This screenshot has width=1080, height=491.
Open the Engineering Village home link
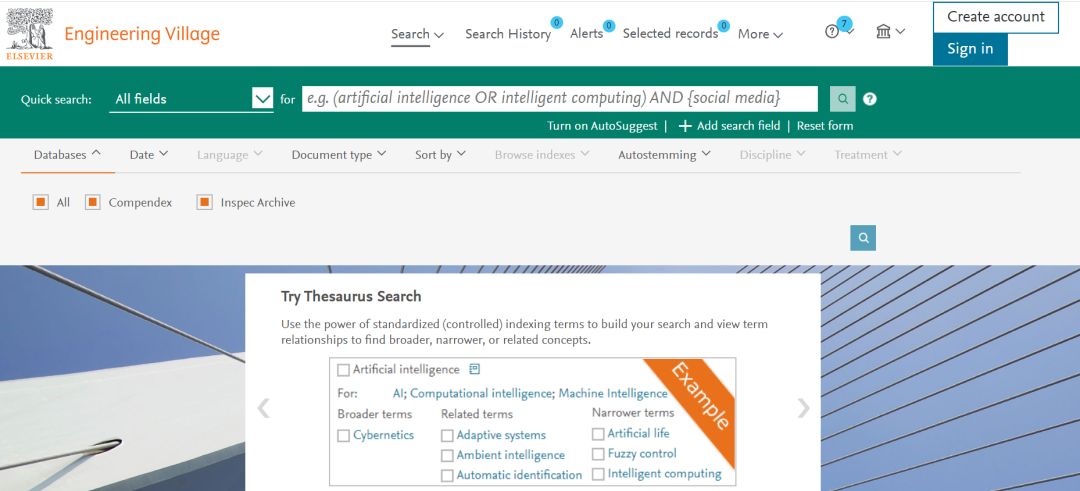point(142,34)
